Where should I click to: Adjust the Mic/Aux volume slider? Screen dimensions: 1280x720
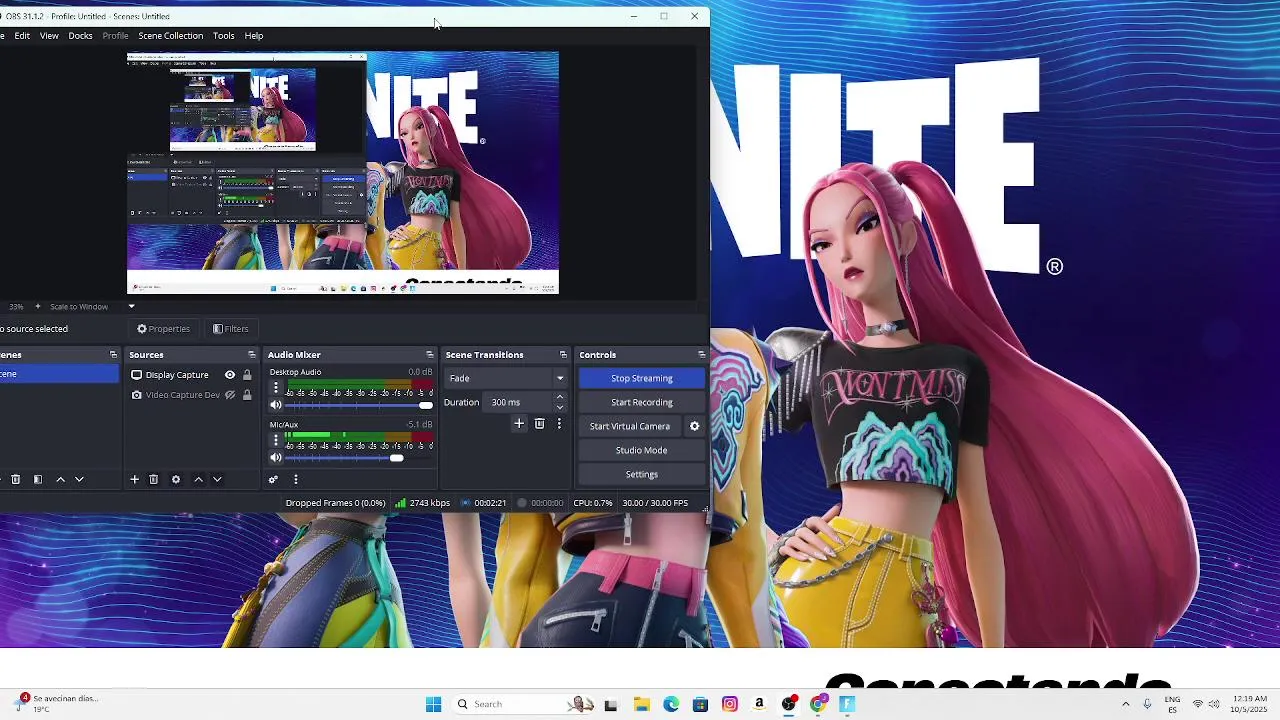tap(360, 458)
